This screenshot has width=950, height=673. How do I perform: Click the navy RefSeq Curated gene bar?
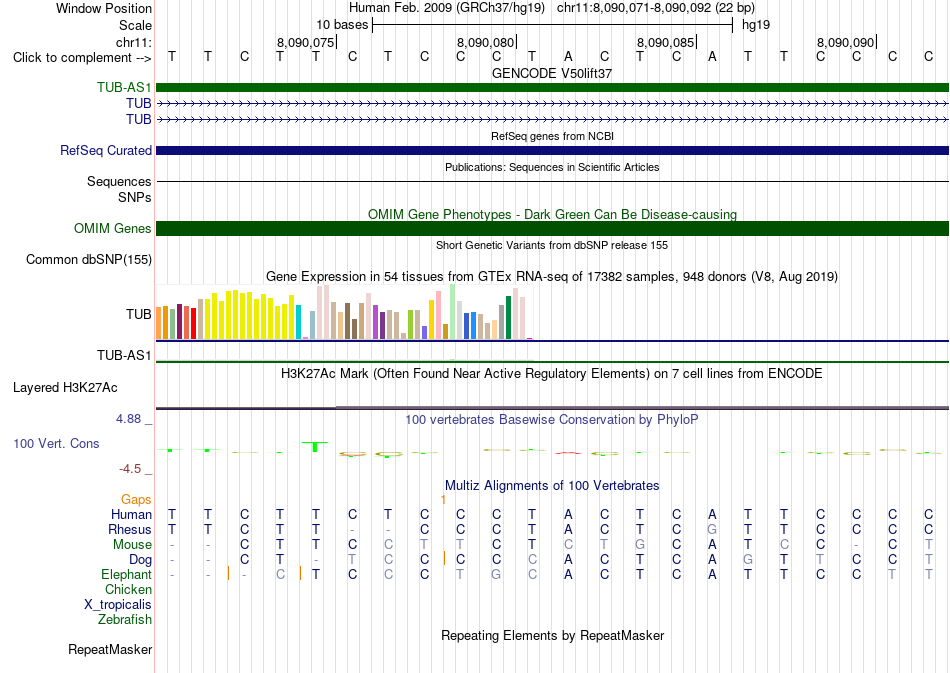point(552,150)
